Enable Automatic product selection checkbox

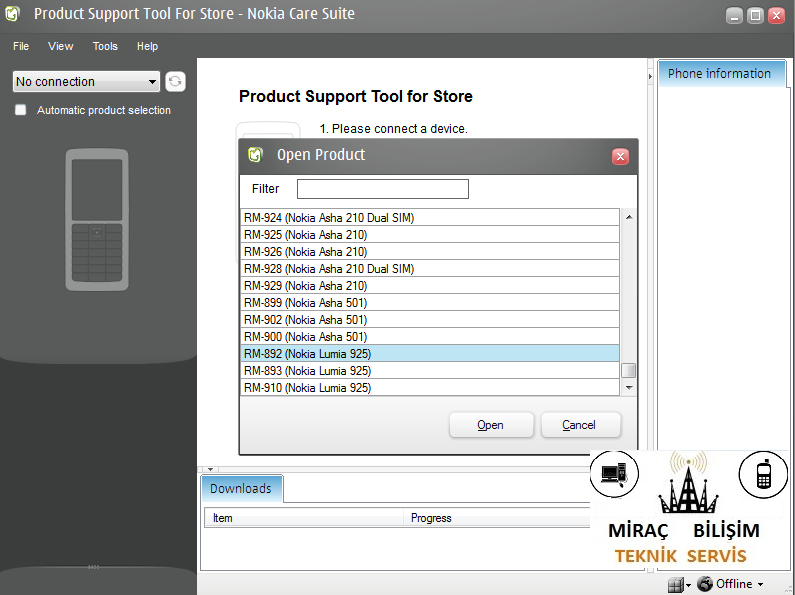pos(20,110)
